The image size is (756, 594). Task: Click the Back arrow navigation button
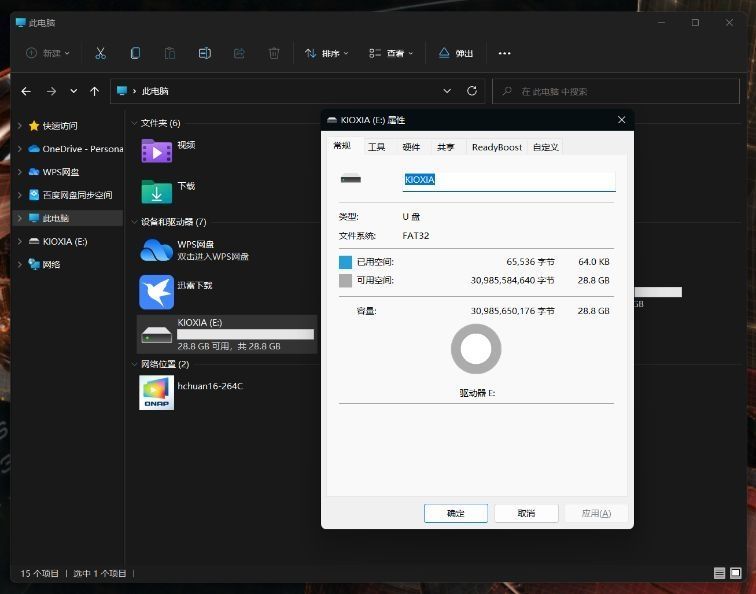[27, 91]
